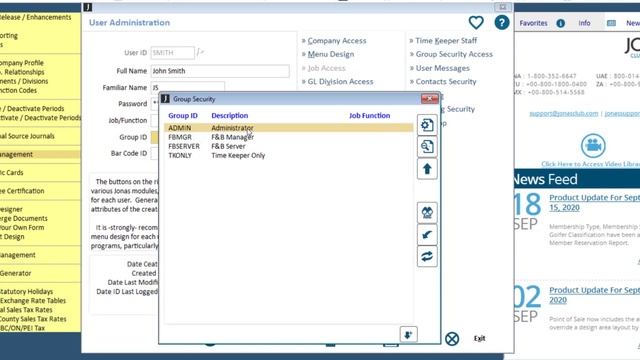Switch to the Favorites tab
Viewport: 640px width, 360px height.
pos(533,23)
